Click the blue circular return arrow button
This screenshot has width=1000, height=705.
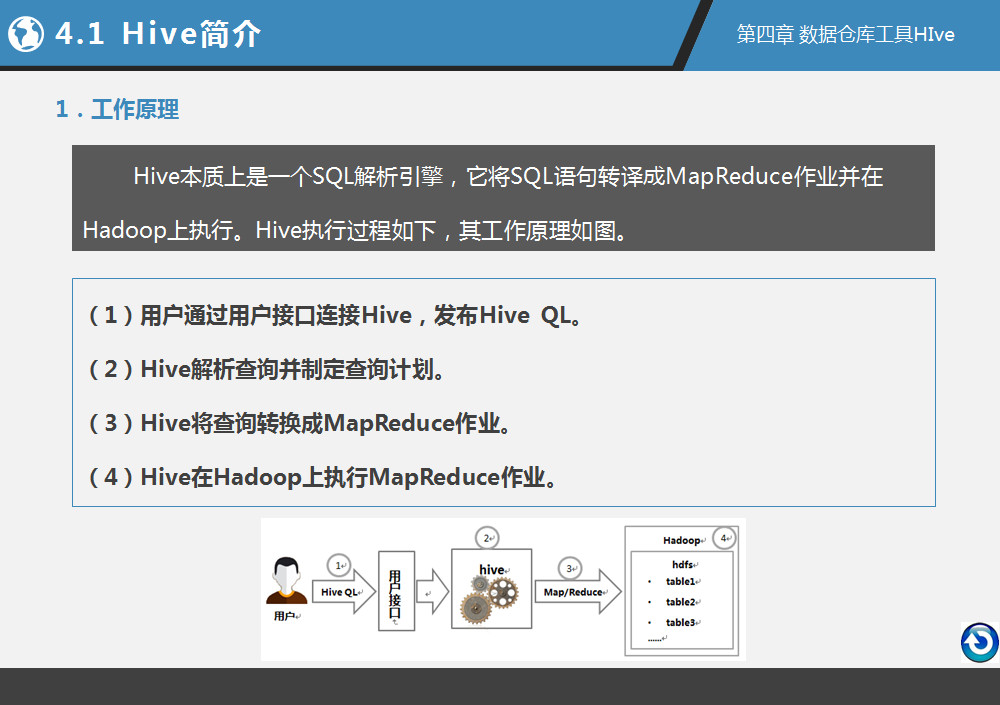pos(979,642)
